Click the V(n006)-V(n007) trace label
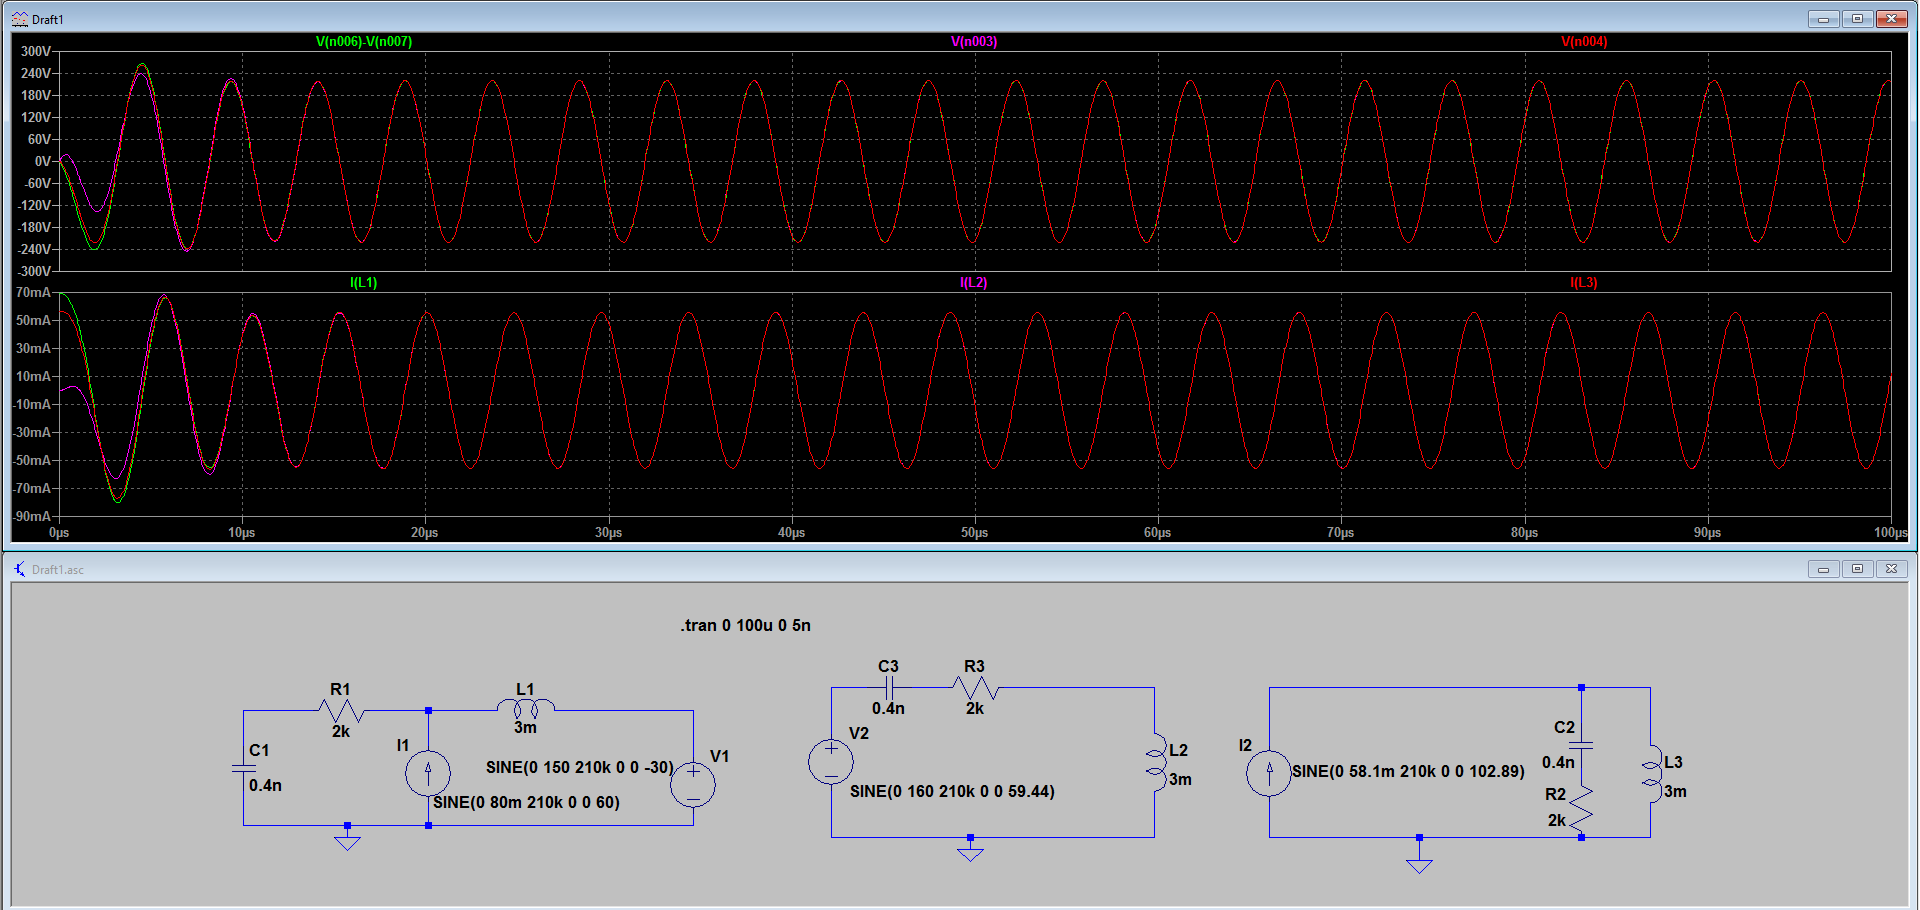Image resolution: width=1920 pixels, height=910 pixels. coord(364,42)
